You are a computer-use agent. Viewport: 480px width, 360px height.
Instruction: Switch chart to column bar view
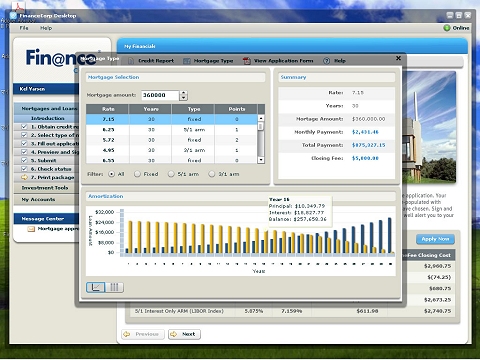[x=114, y=287]
